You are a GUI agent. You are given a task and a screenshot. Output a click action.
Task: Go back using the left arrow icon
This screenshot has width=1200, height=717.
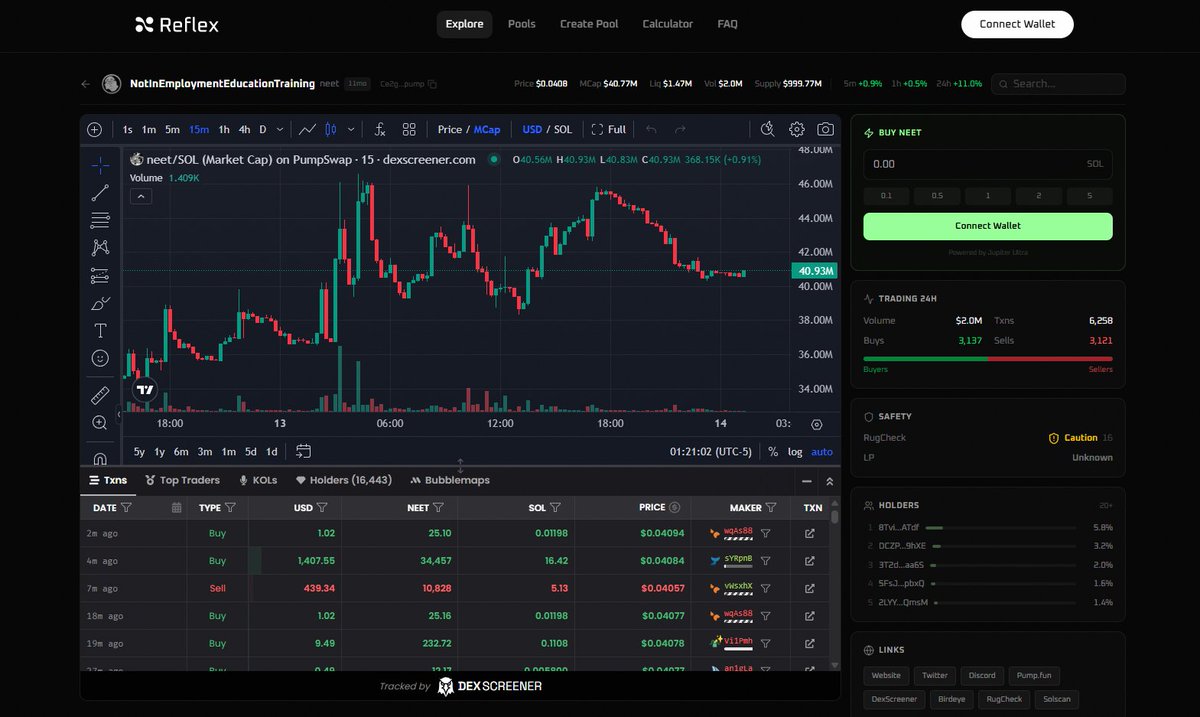86,84
